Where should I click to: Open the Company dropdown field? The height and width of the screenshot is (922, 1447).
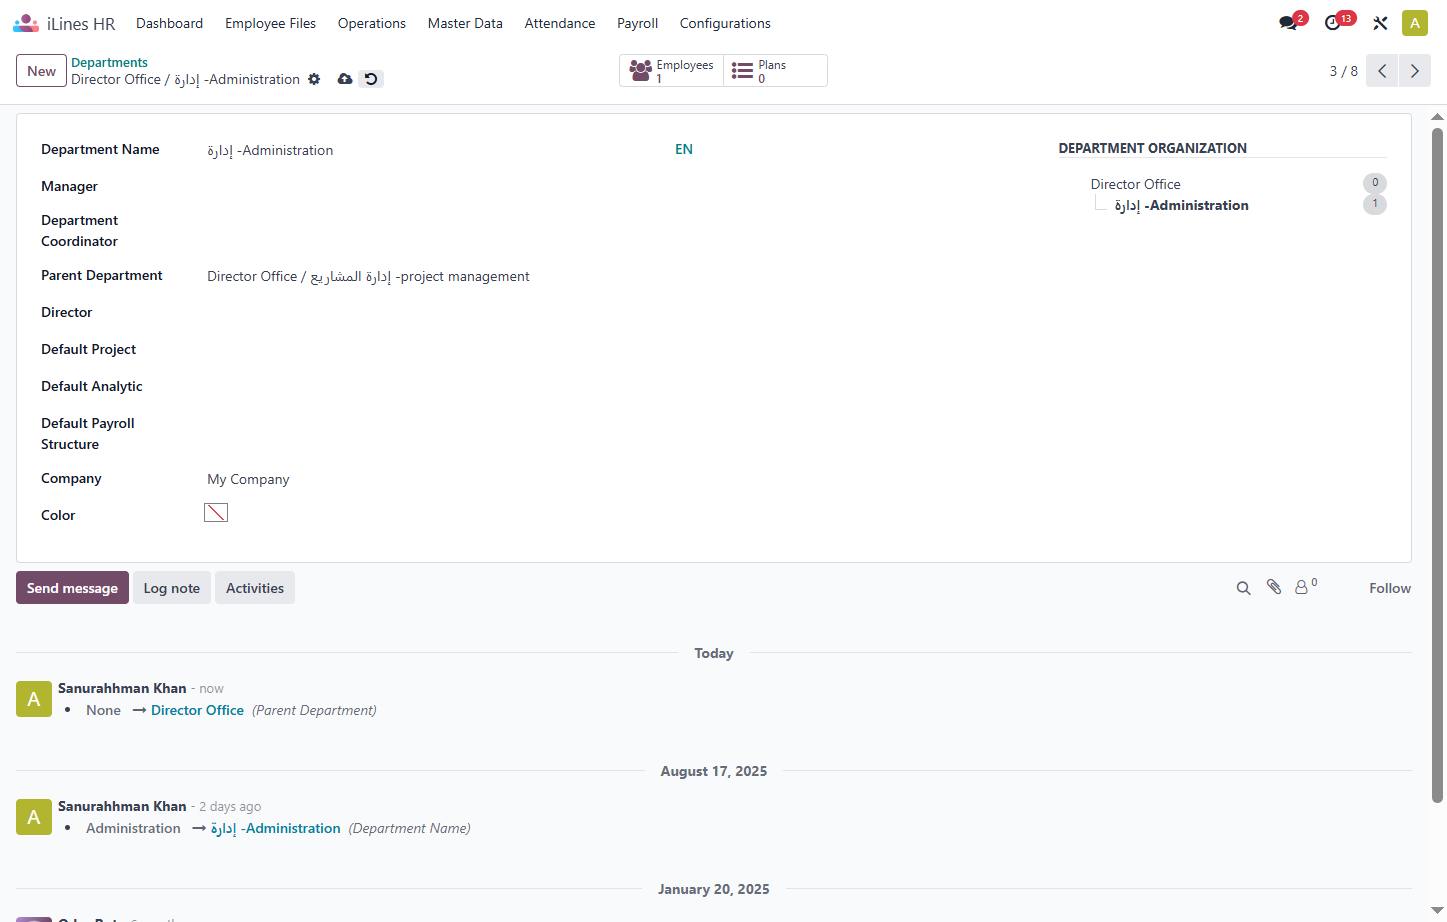(451, 479)
